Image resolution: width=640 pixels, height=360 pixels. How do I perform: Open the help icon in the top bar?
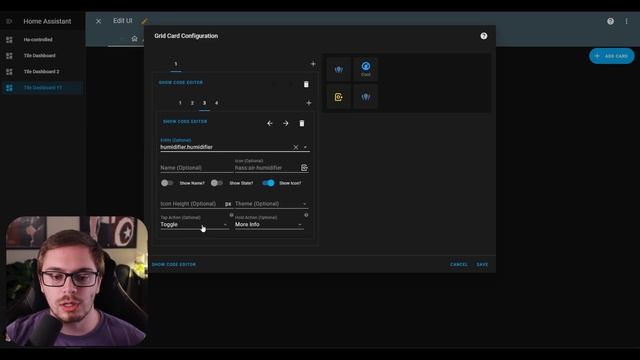pos(610,21)
